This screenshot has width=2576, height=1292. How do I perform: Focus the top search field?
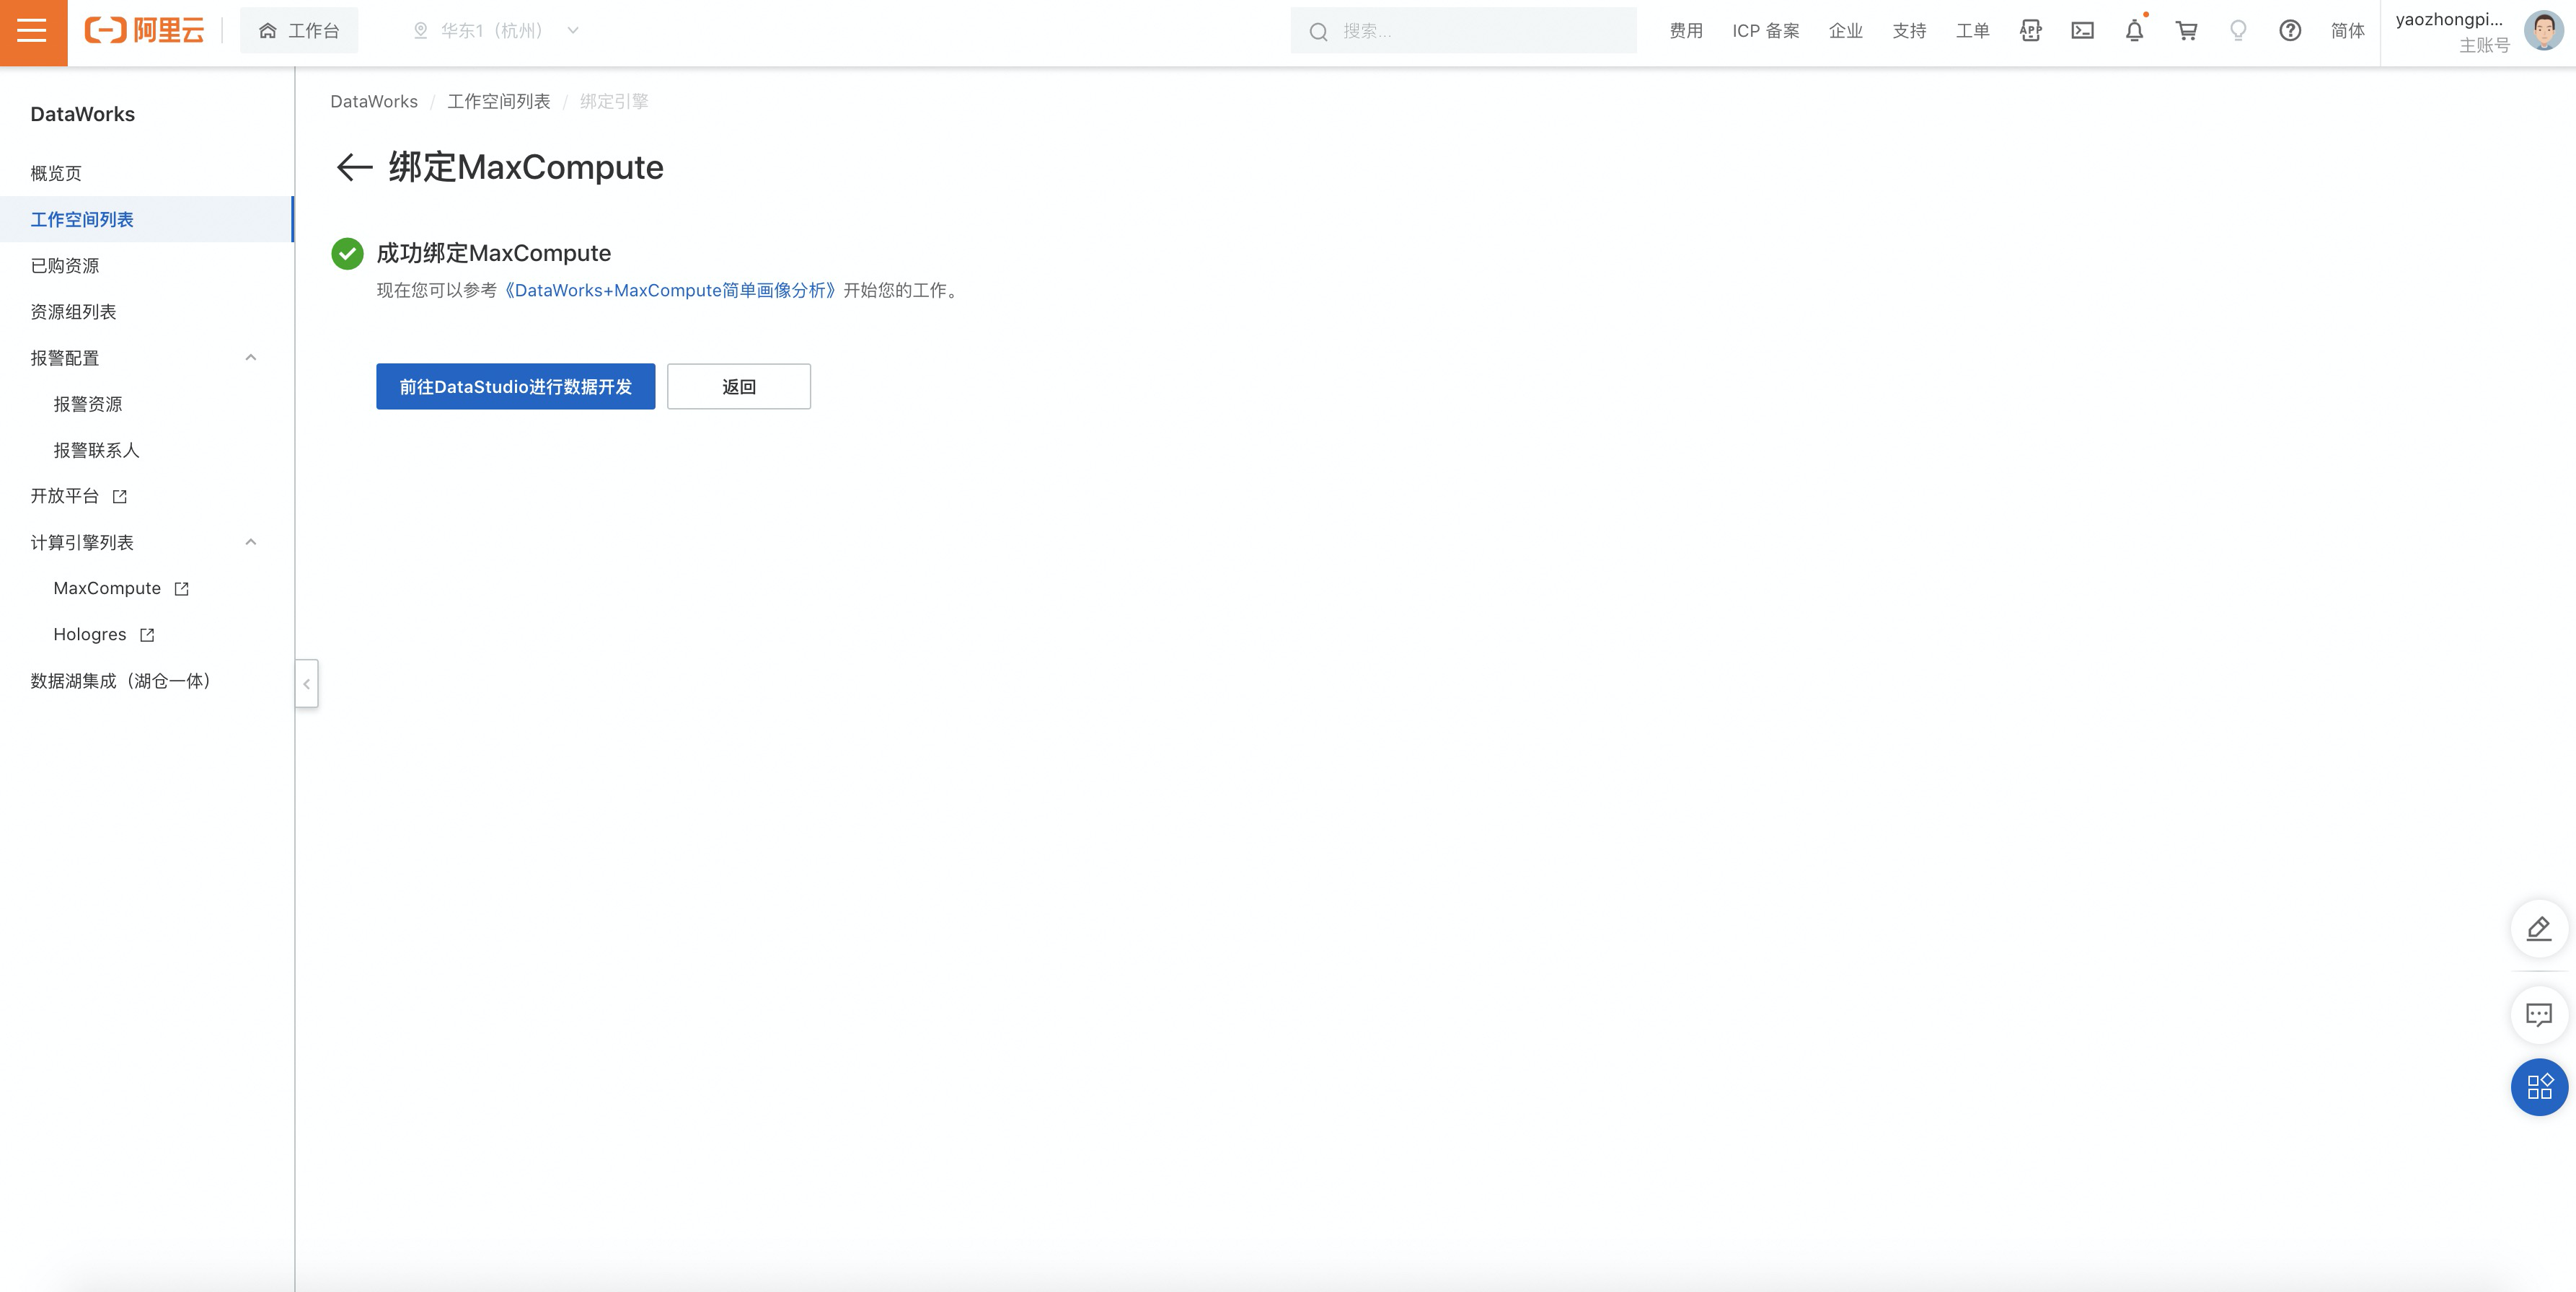pyautogui.click(x=1464, y=31)
